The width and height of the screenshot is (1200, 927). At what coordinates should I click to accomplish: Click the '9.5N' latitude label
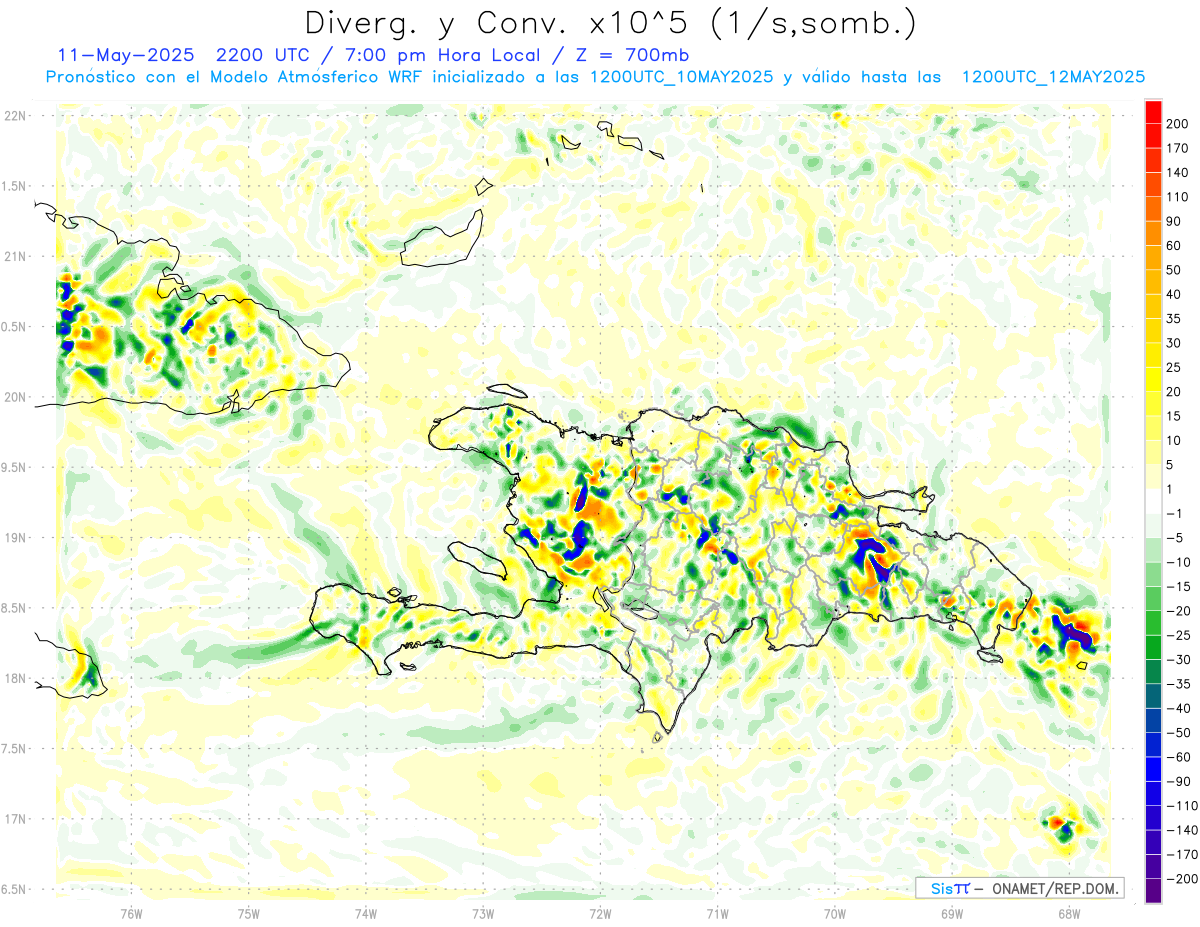pos(15,467)
